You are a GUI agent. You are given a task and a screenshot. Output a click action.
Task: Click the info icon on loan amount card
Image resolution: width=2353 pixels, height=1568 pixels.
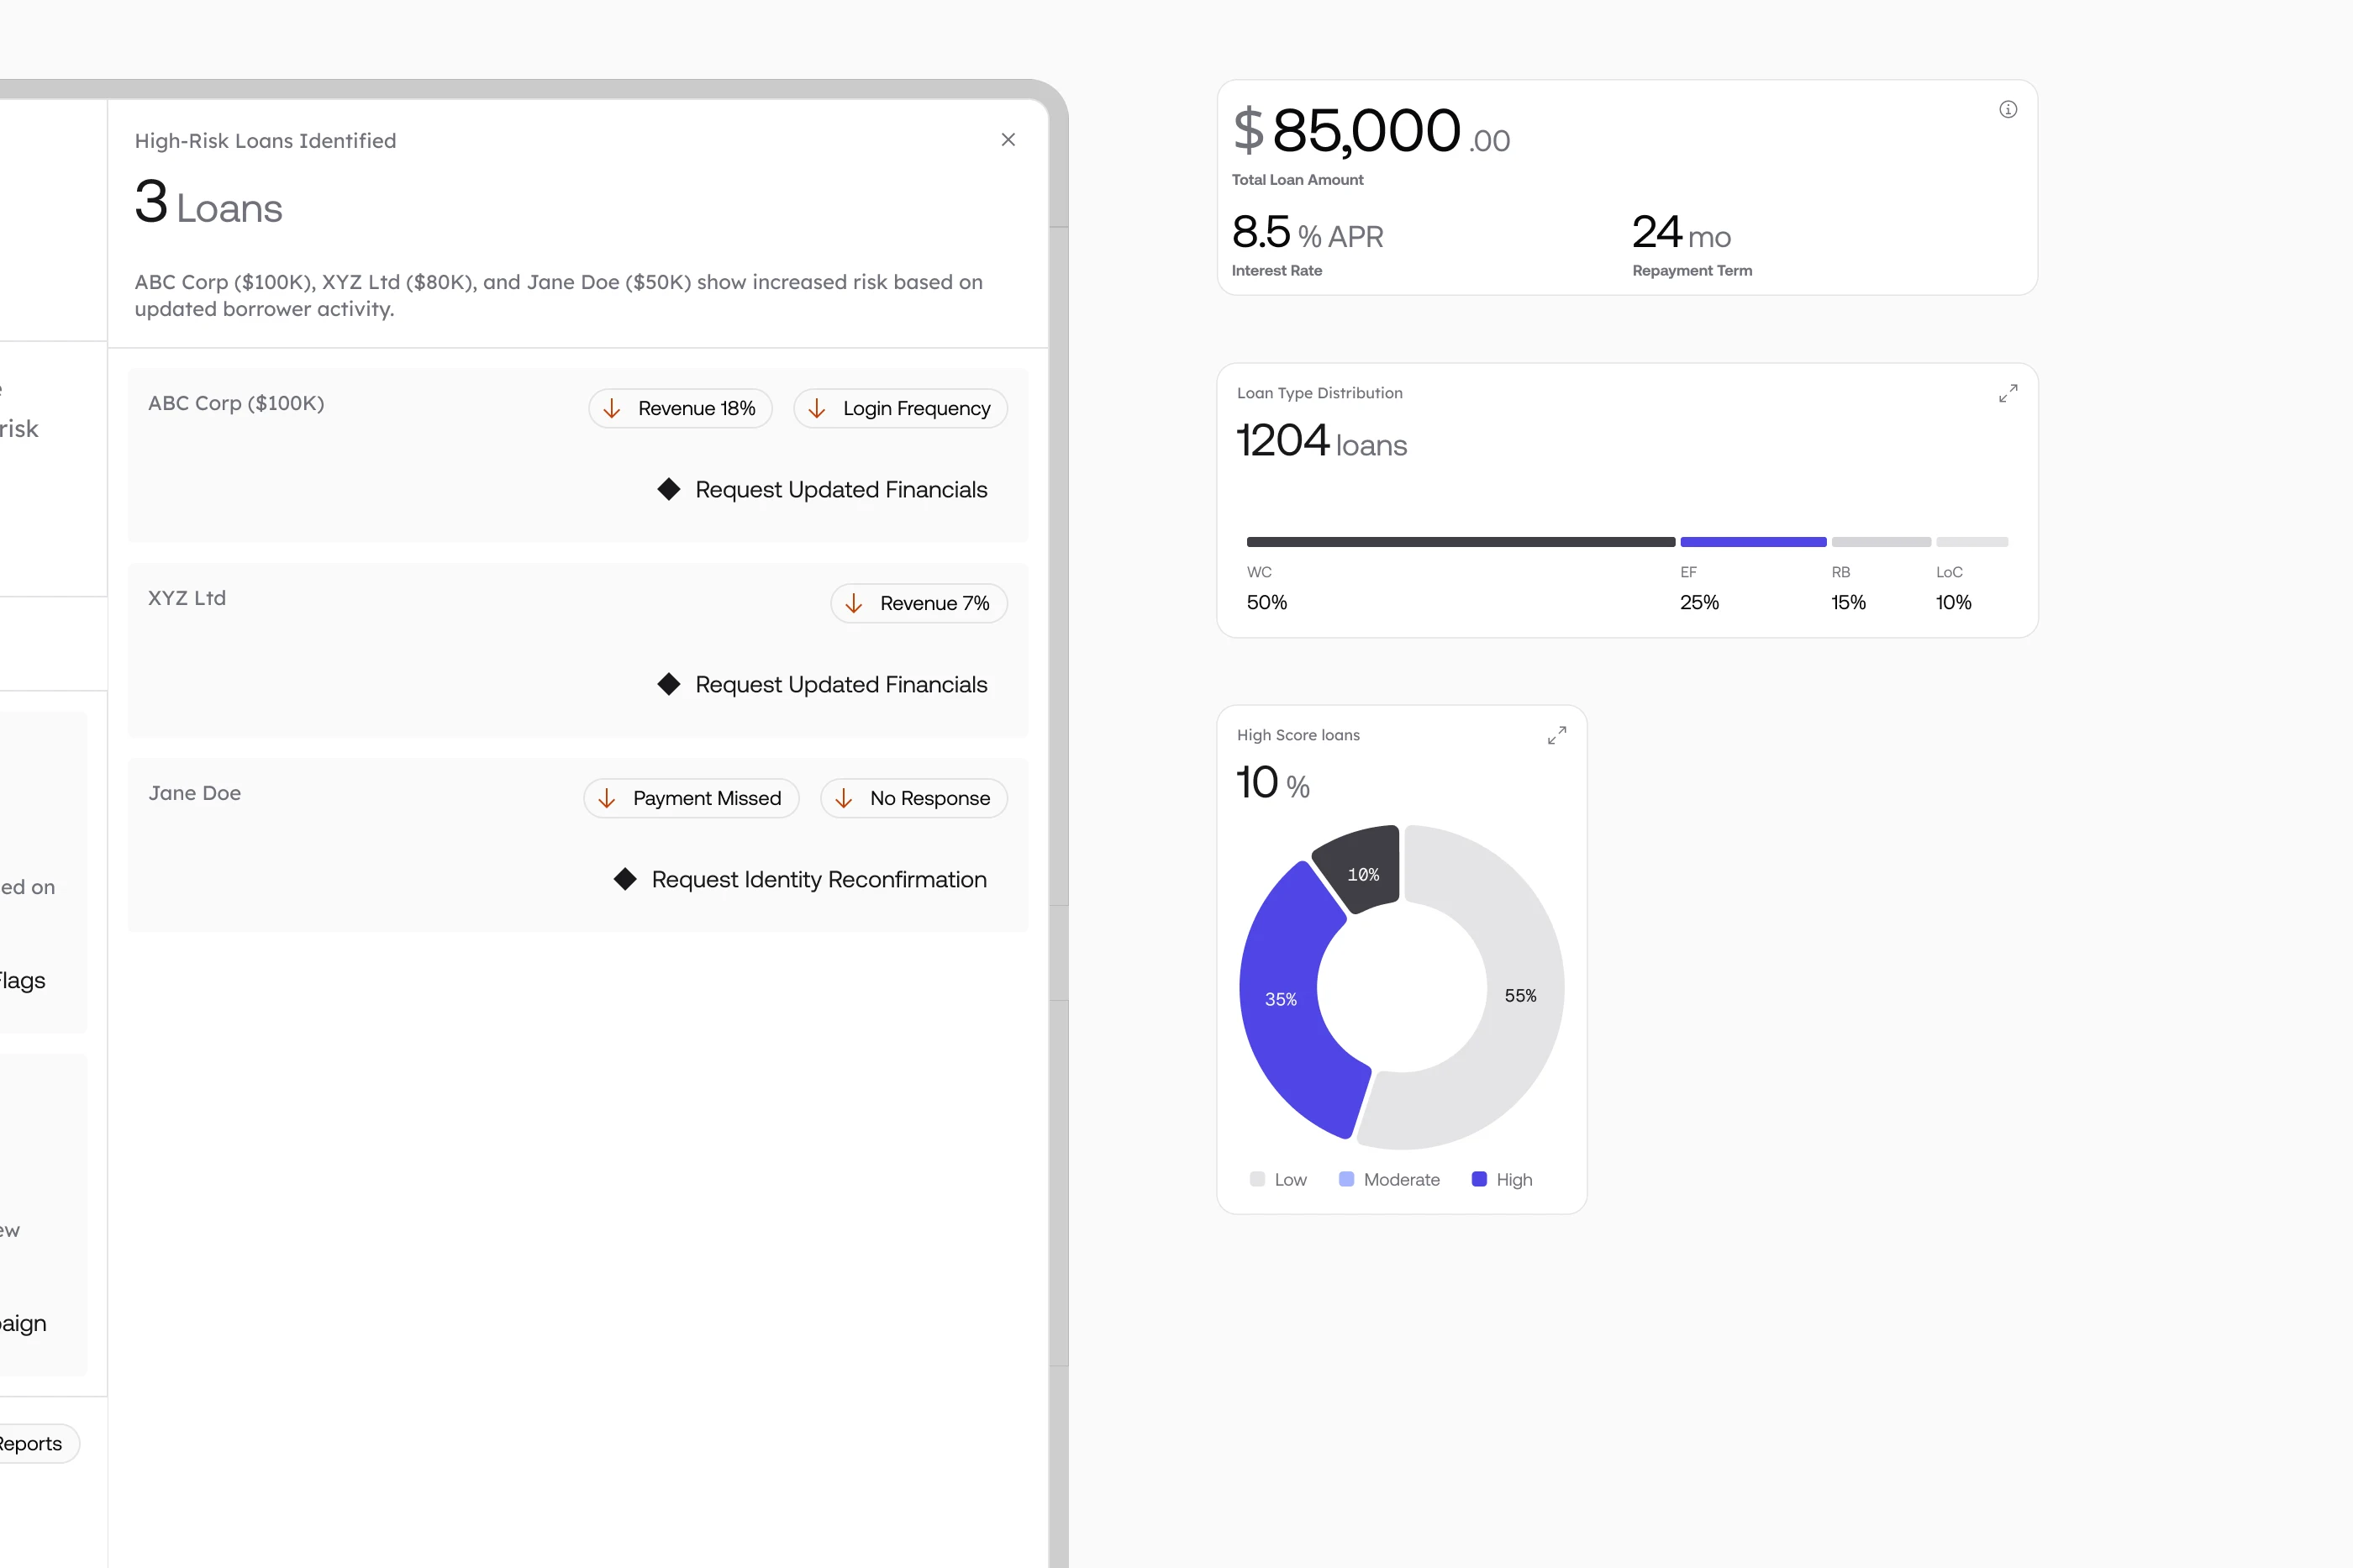2007,110
